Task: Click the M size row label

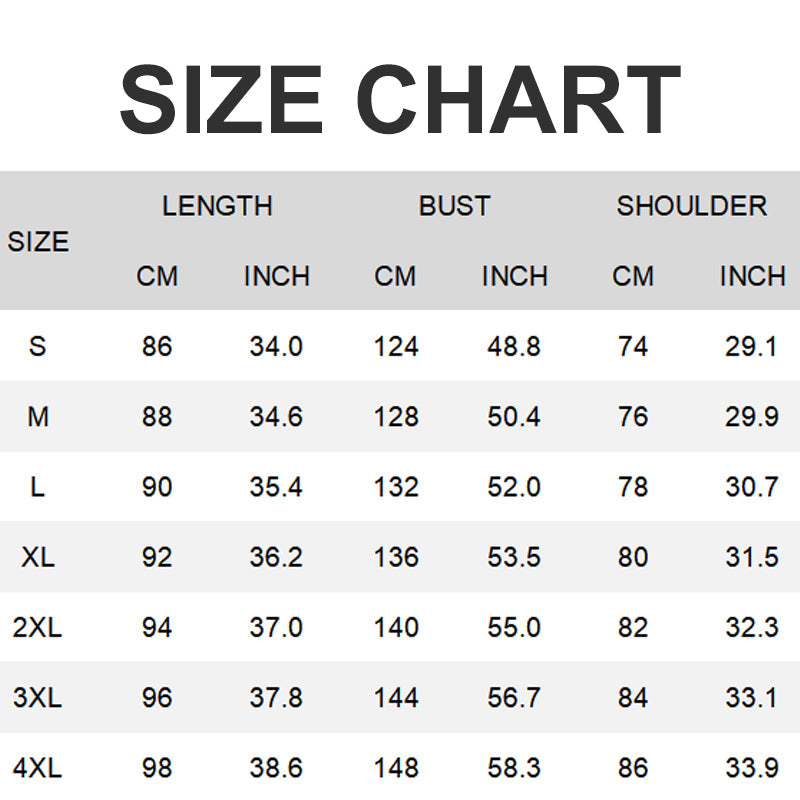Action: pos(38,417)
